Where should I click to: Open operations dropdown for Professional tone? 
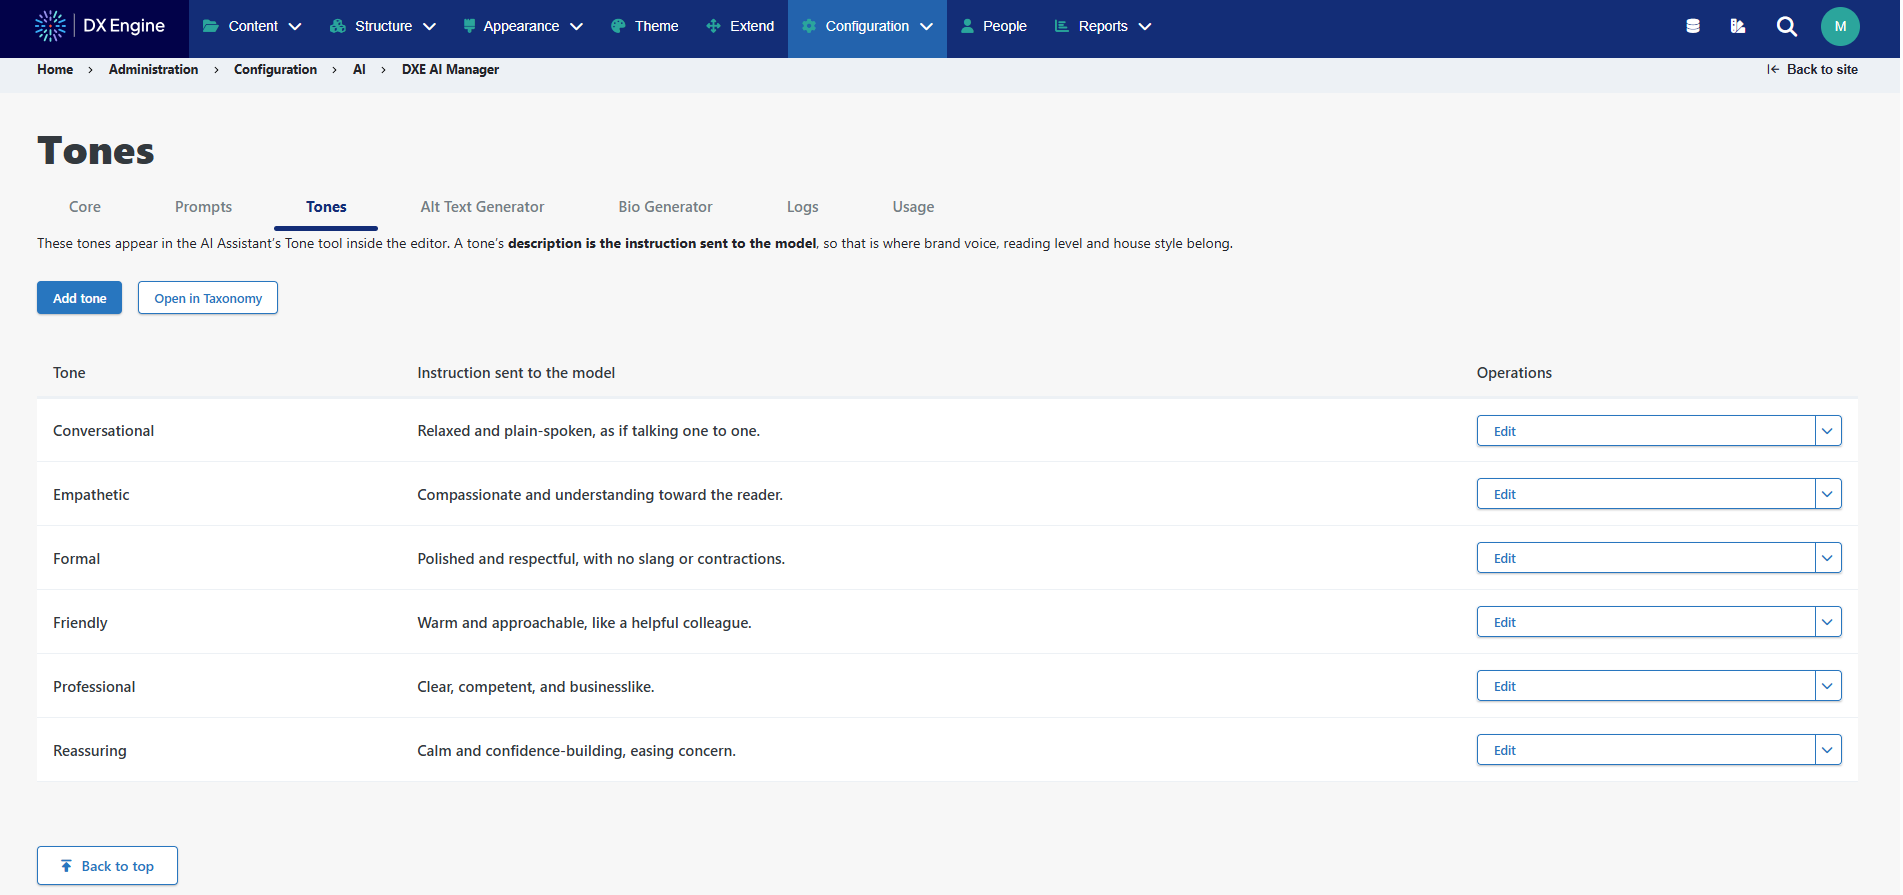(x=1828, y=686)
